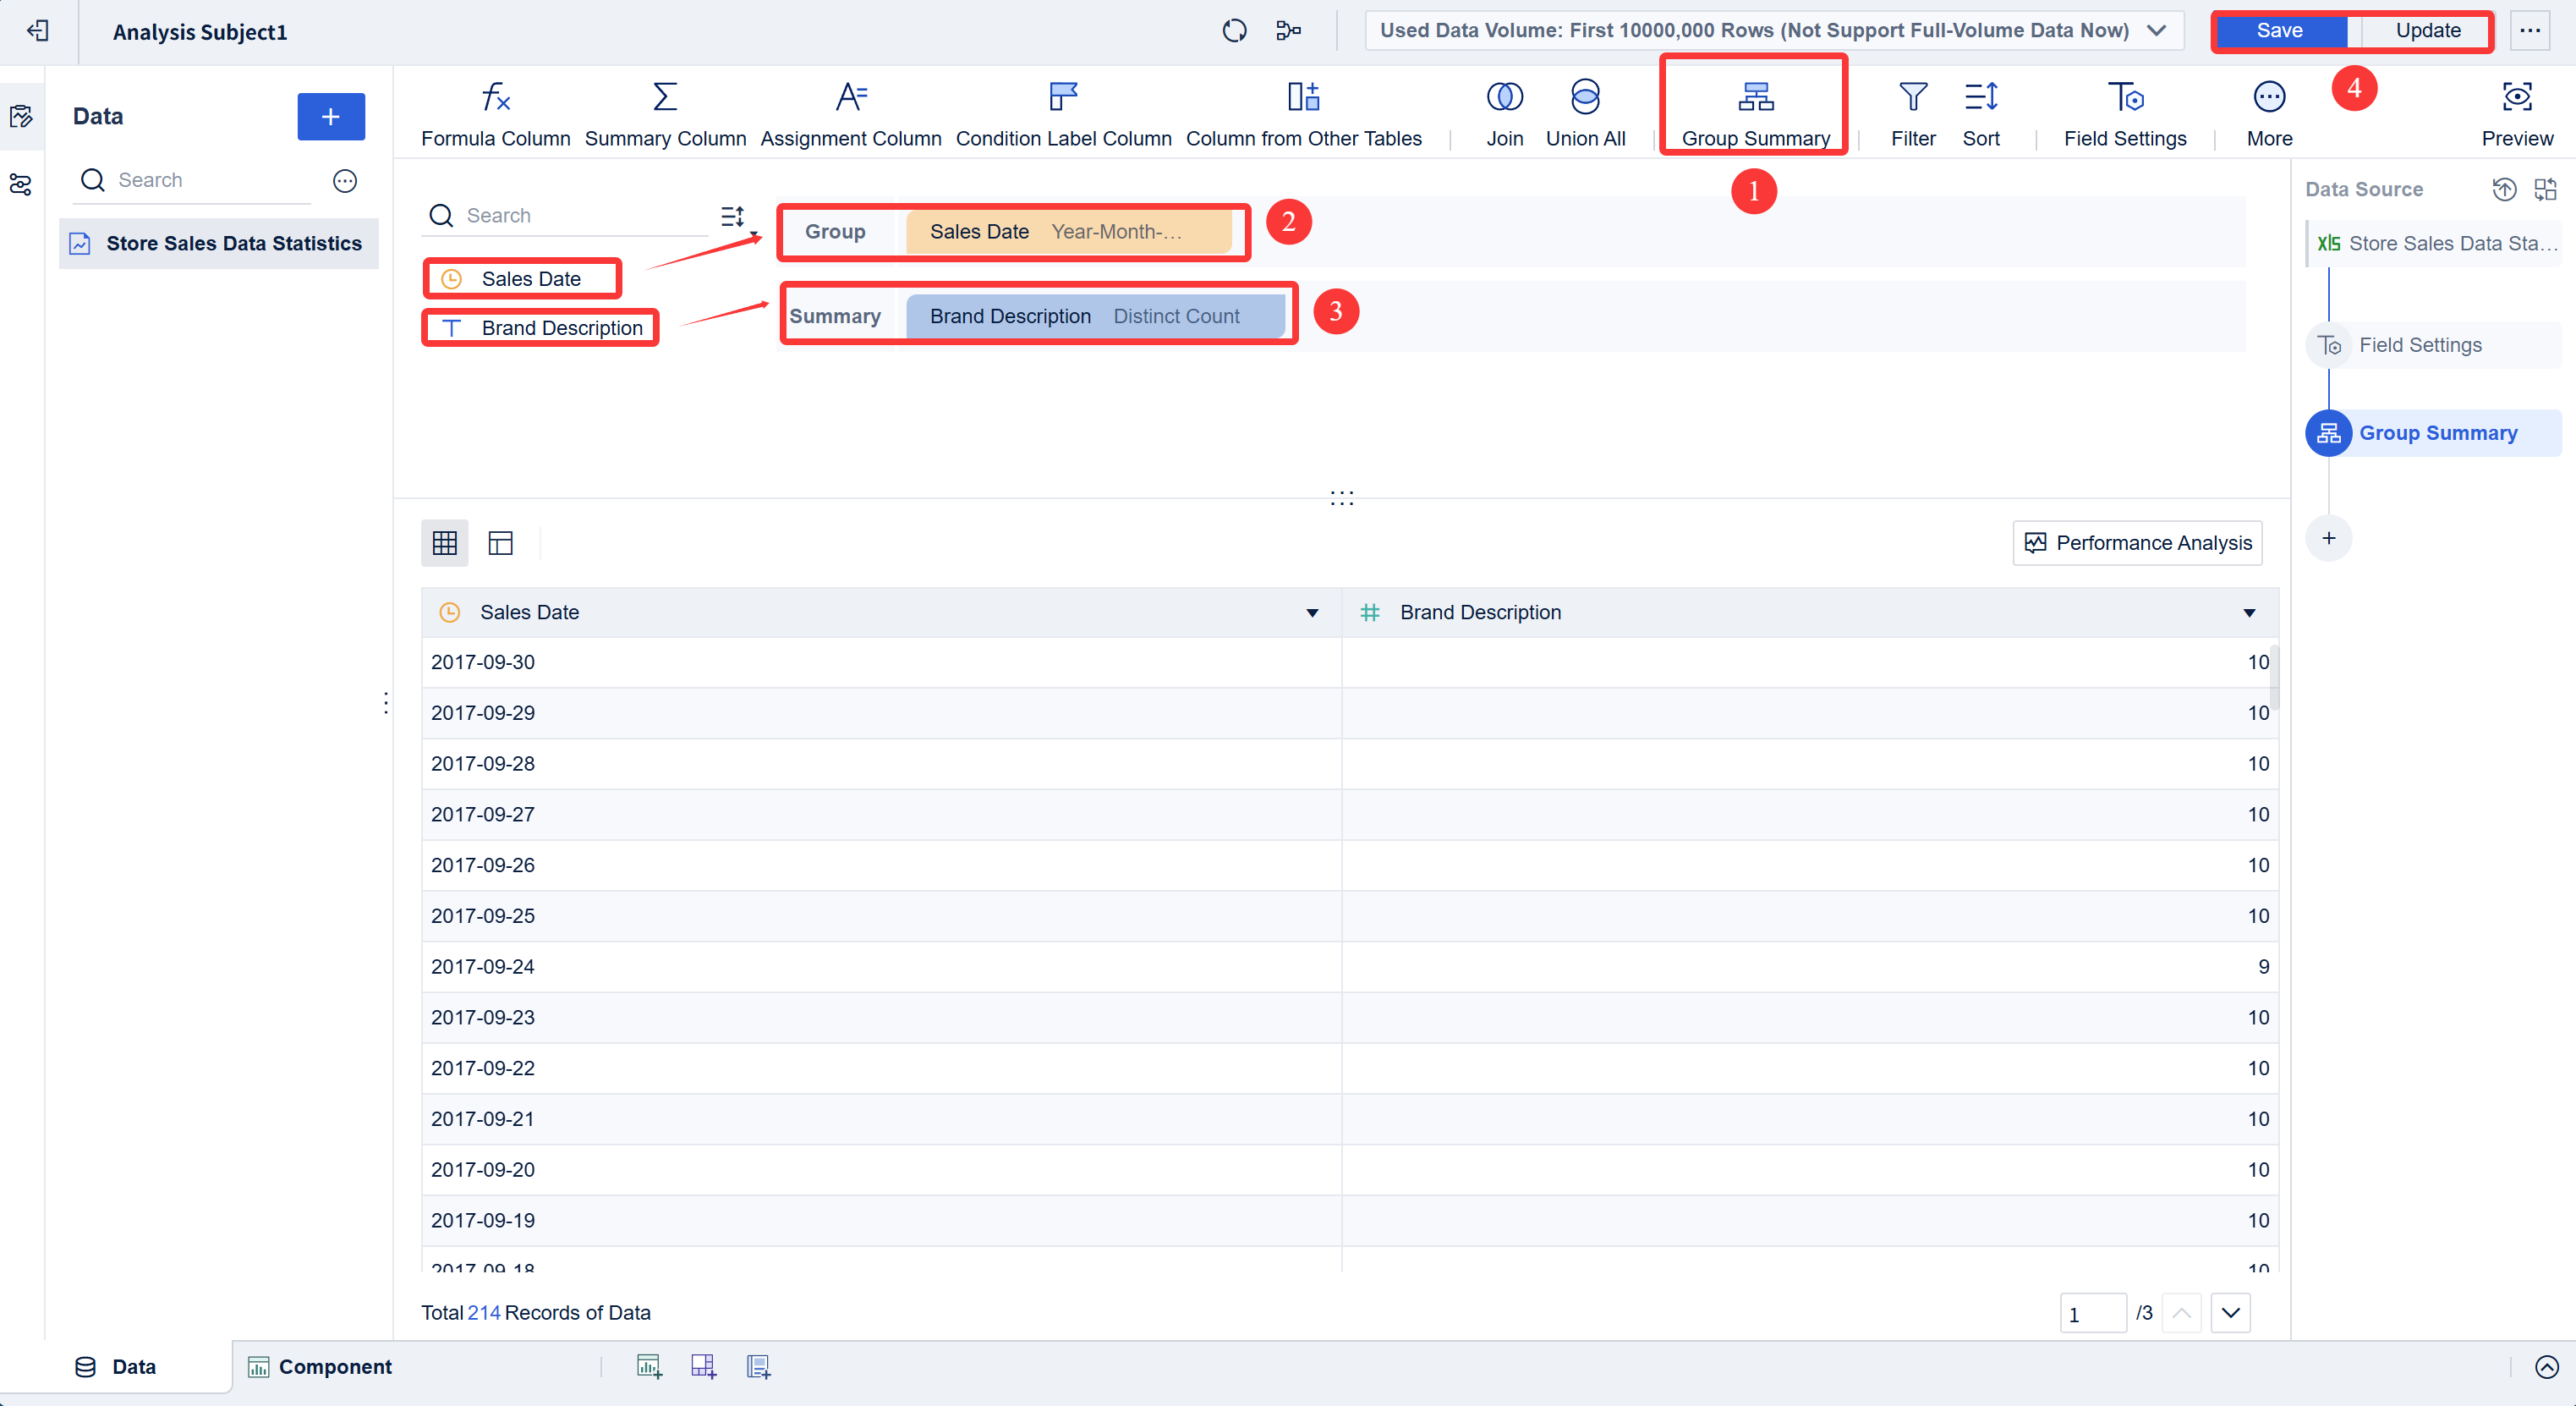The height and width of the screenshot is (1406, 2576).
Task: Select Group Summary step in pipeline
Action: coord(2437,433)
